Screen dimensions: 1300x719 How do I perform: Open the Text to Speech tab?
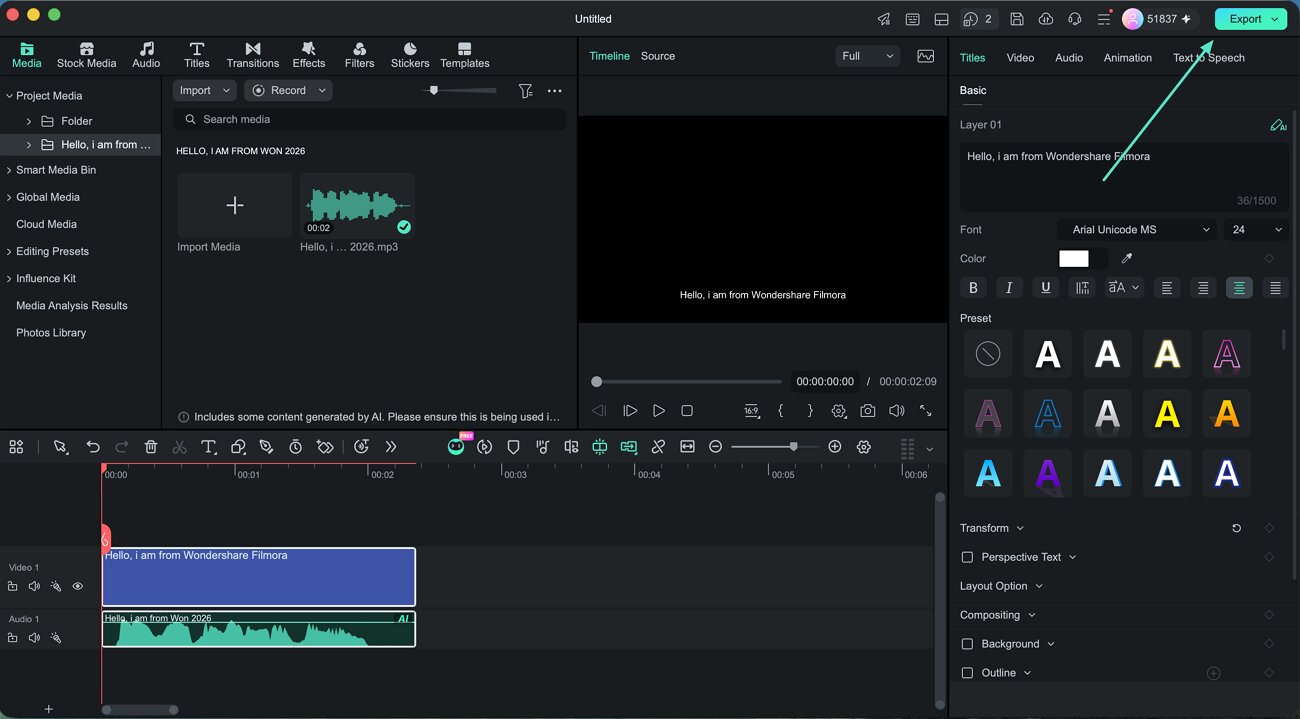point(1208,58)
